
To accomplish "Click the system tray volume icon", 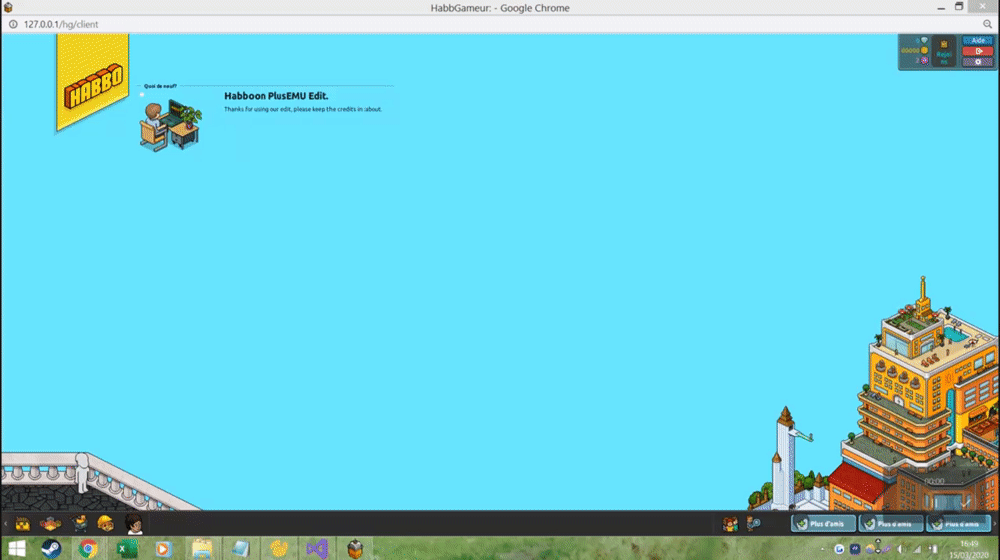I will (x=901, y=549).
